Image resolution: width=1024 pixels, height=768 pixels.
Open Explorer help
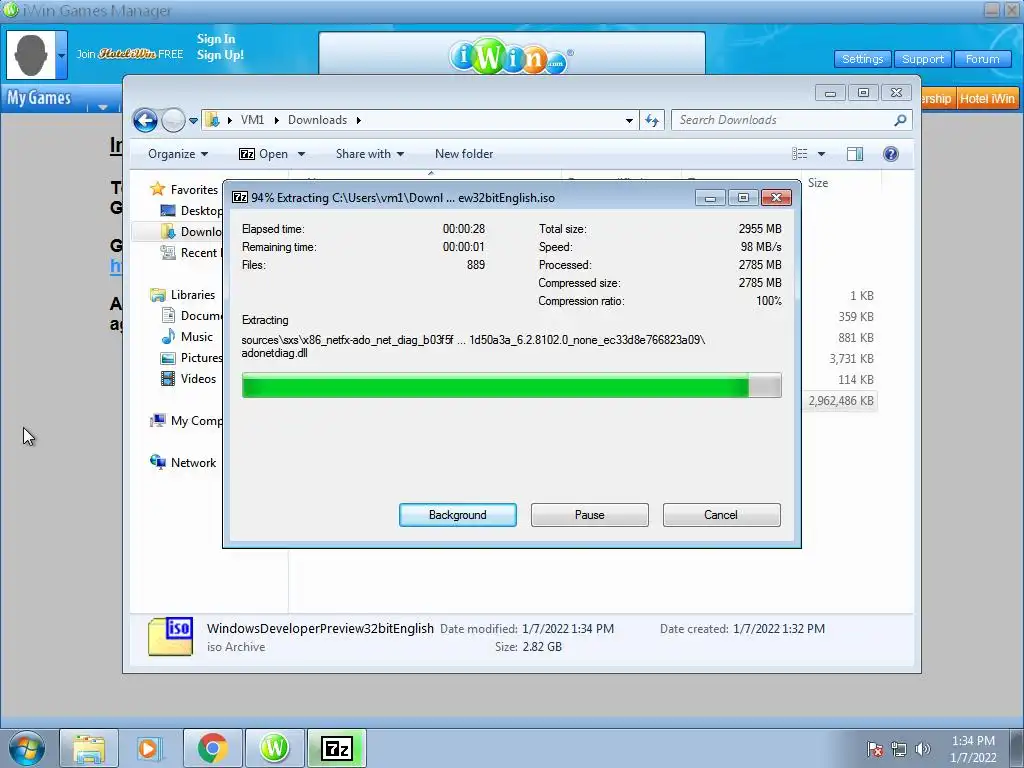tap(891, 153)
